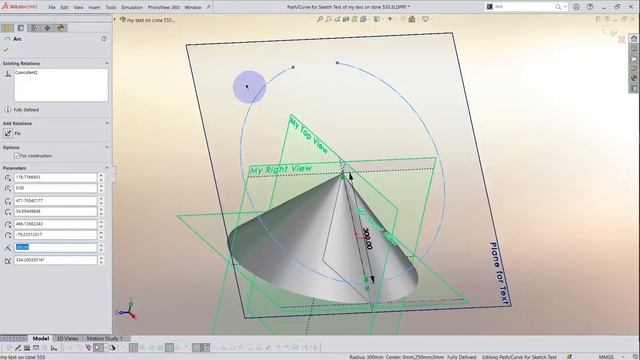640x360 pixels.
Task: Open the DimXpertManager tab
Action: pos(47,28)
